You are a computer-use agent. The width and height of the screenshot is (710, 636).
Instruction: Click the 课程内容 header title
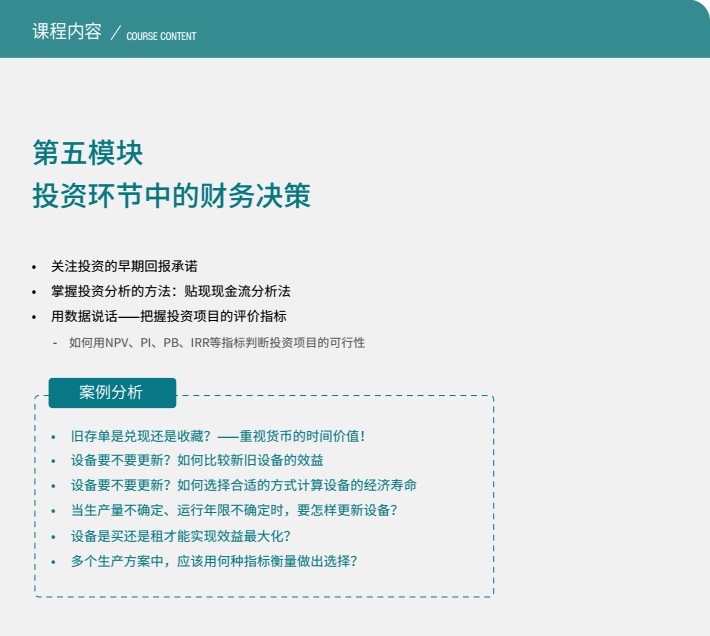click(x=67, y=31)
